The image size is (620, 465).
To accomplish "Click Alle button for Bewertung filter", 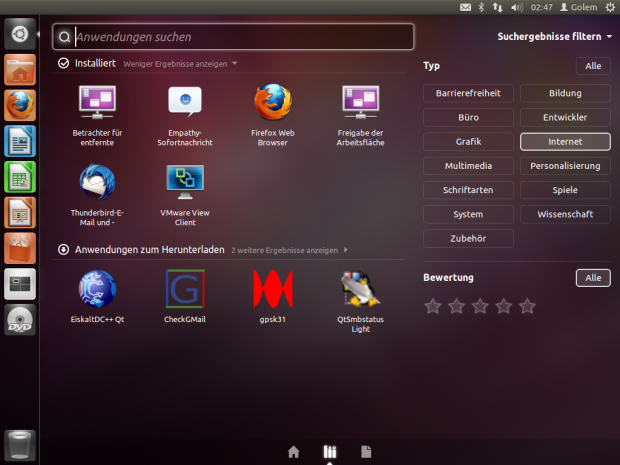I will point(593,278).
